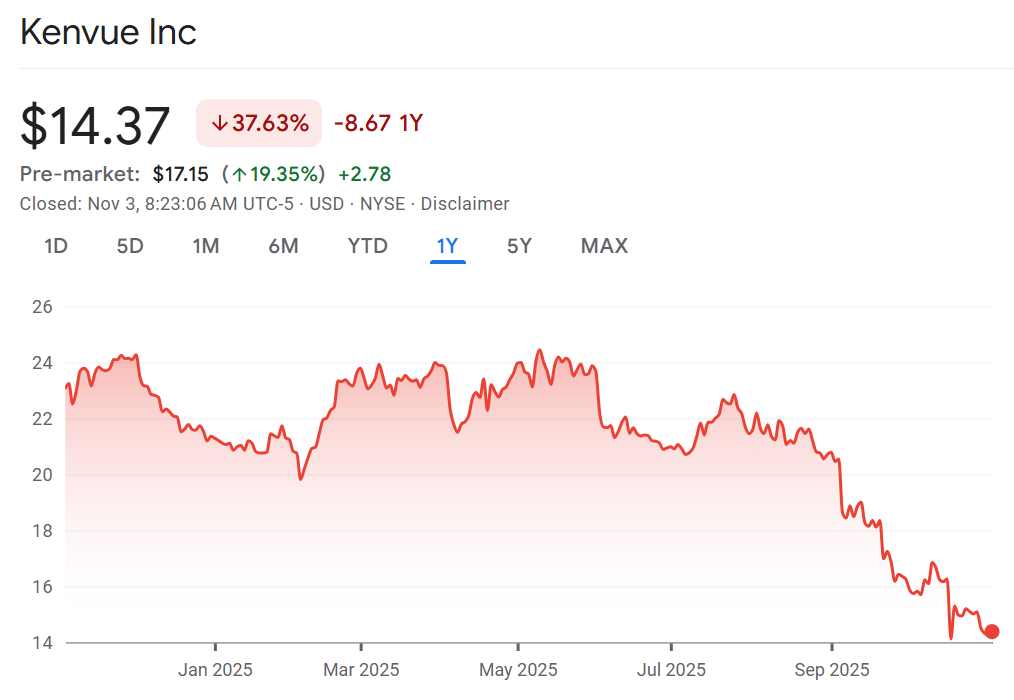The height and width of the screenshot is (700, 1014).
Task: Click the Sep 2025 axis label
Action: point(833,669)
